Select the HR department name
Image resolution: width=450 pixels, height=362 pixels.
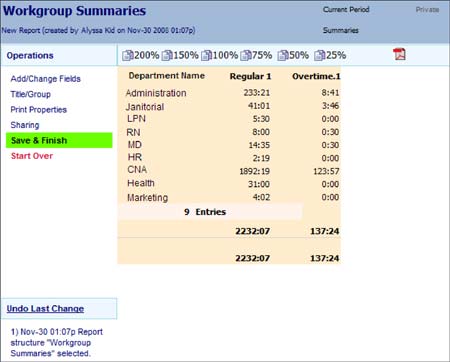[135, 157]
